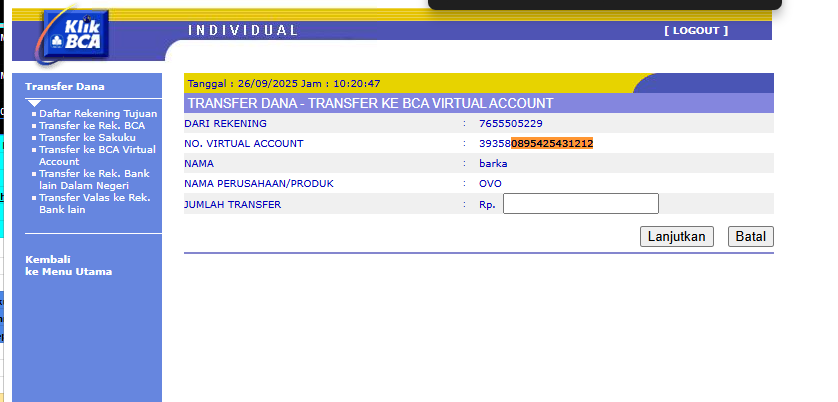Viewport: 838px width, 402px height.
Task: Open Transfer ke BCA Virtual Account
Action: [x=97, y=156]
